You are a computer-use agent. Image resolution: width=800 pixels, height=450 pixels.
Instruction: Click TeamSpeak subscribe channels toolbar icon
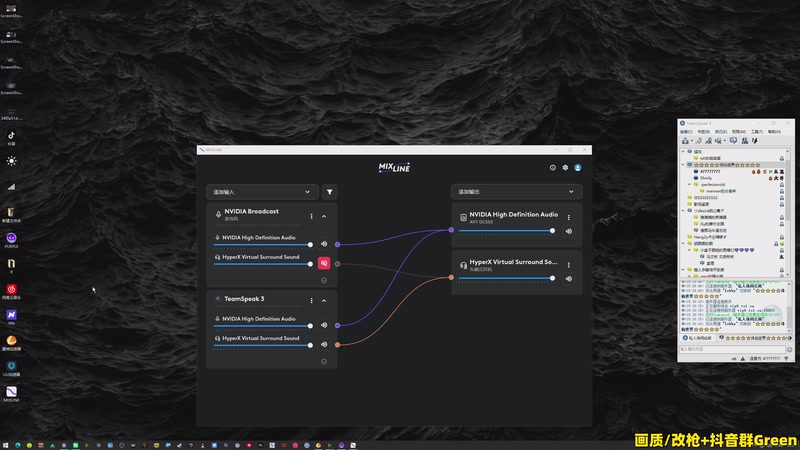tap(733, 140)
